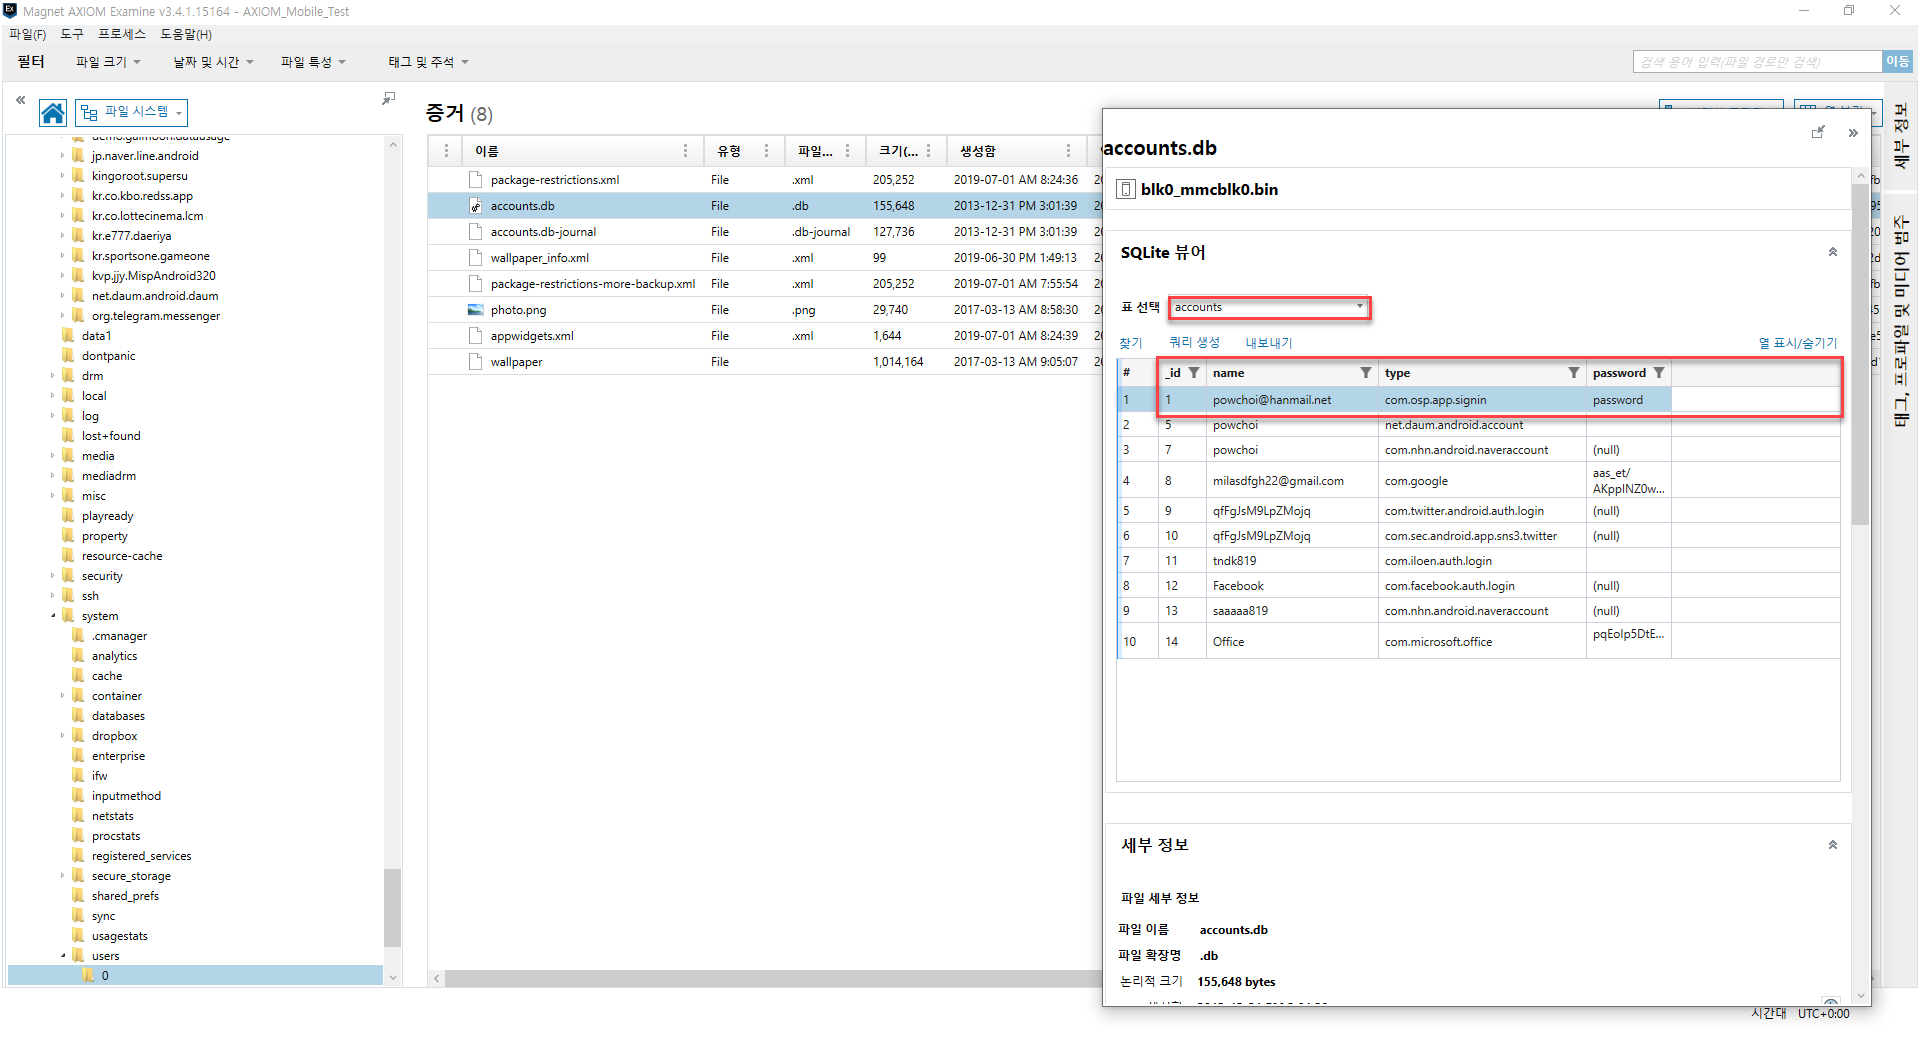Collapse the SQLite 뷰어 section
The height and width of the screenshot is (1040, 1920).
pos(1833,252)
